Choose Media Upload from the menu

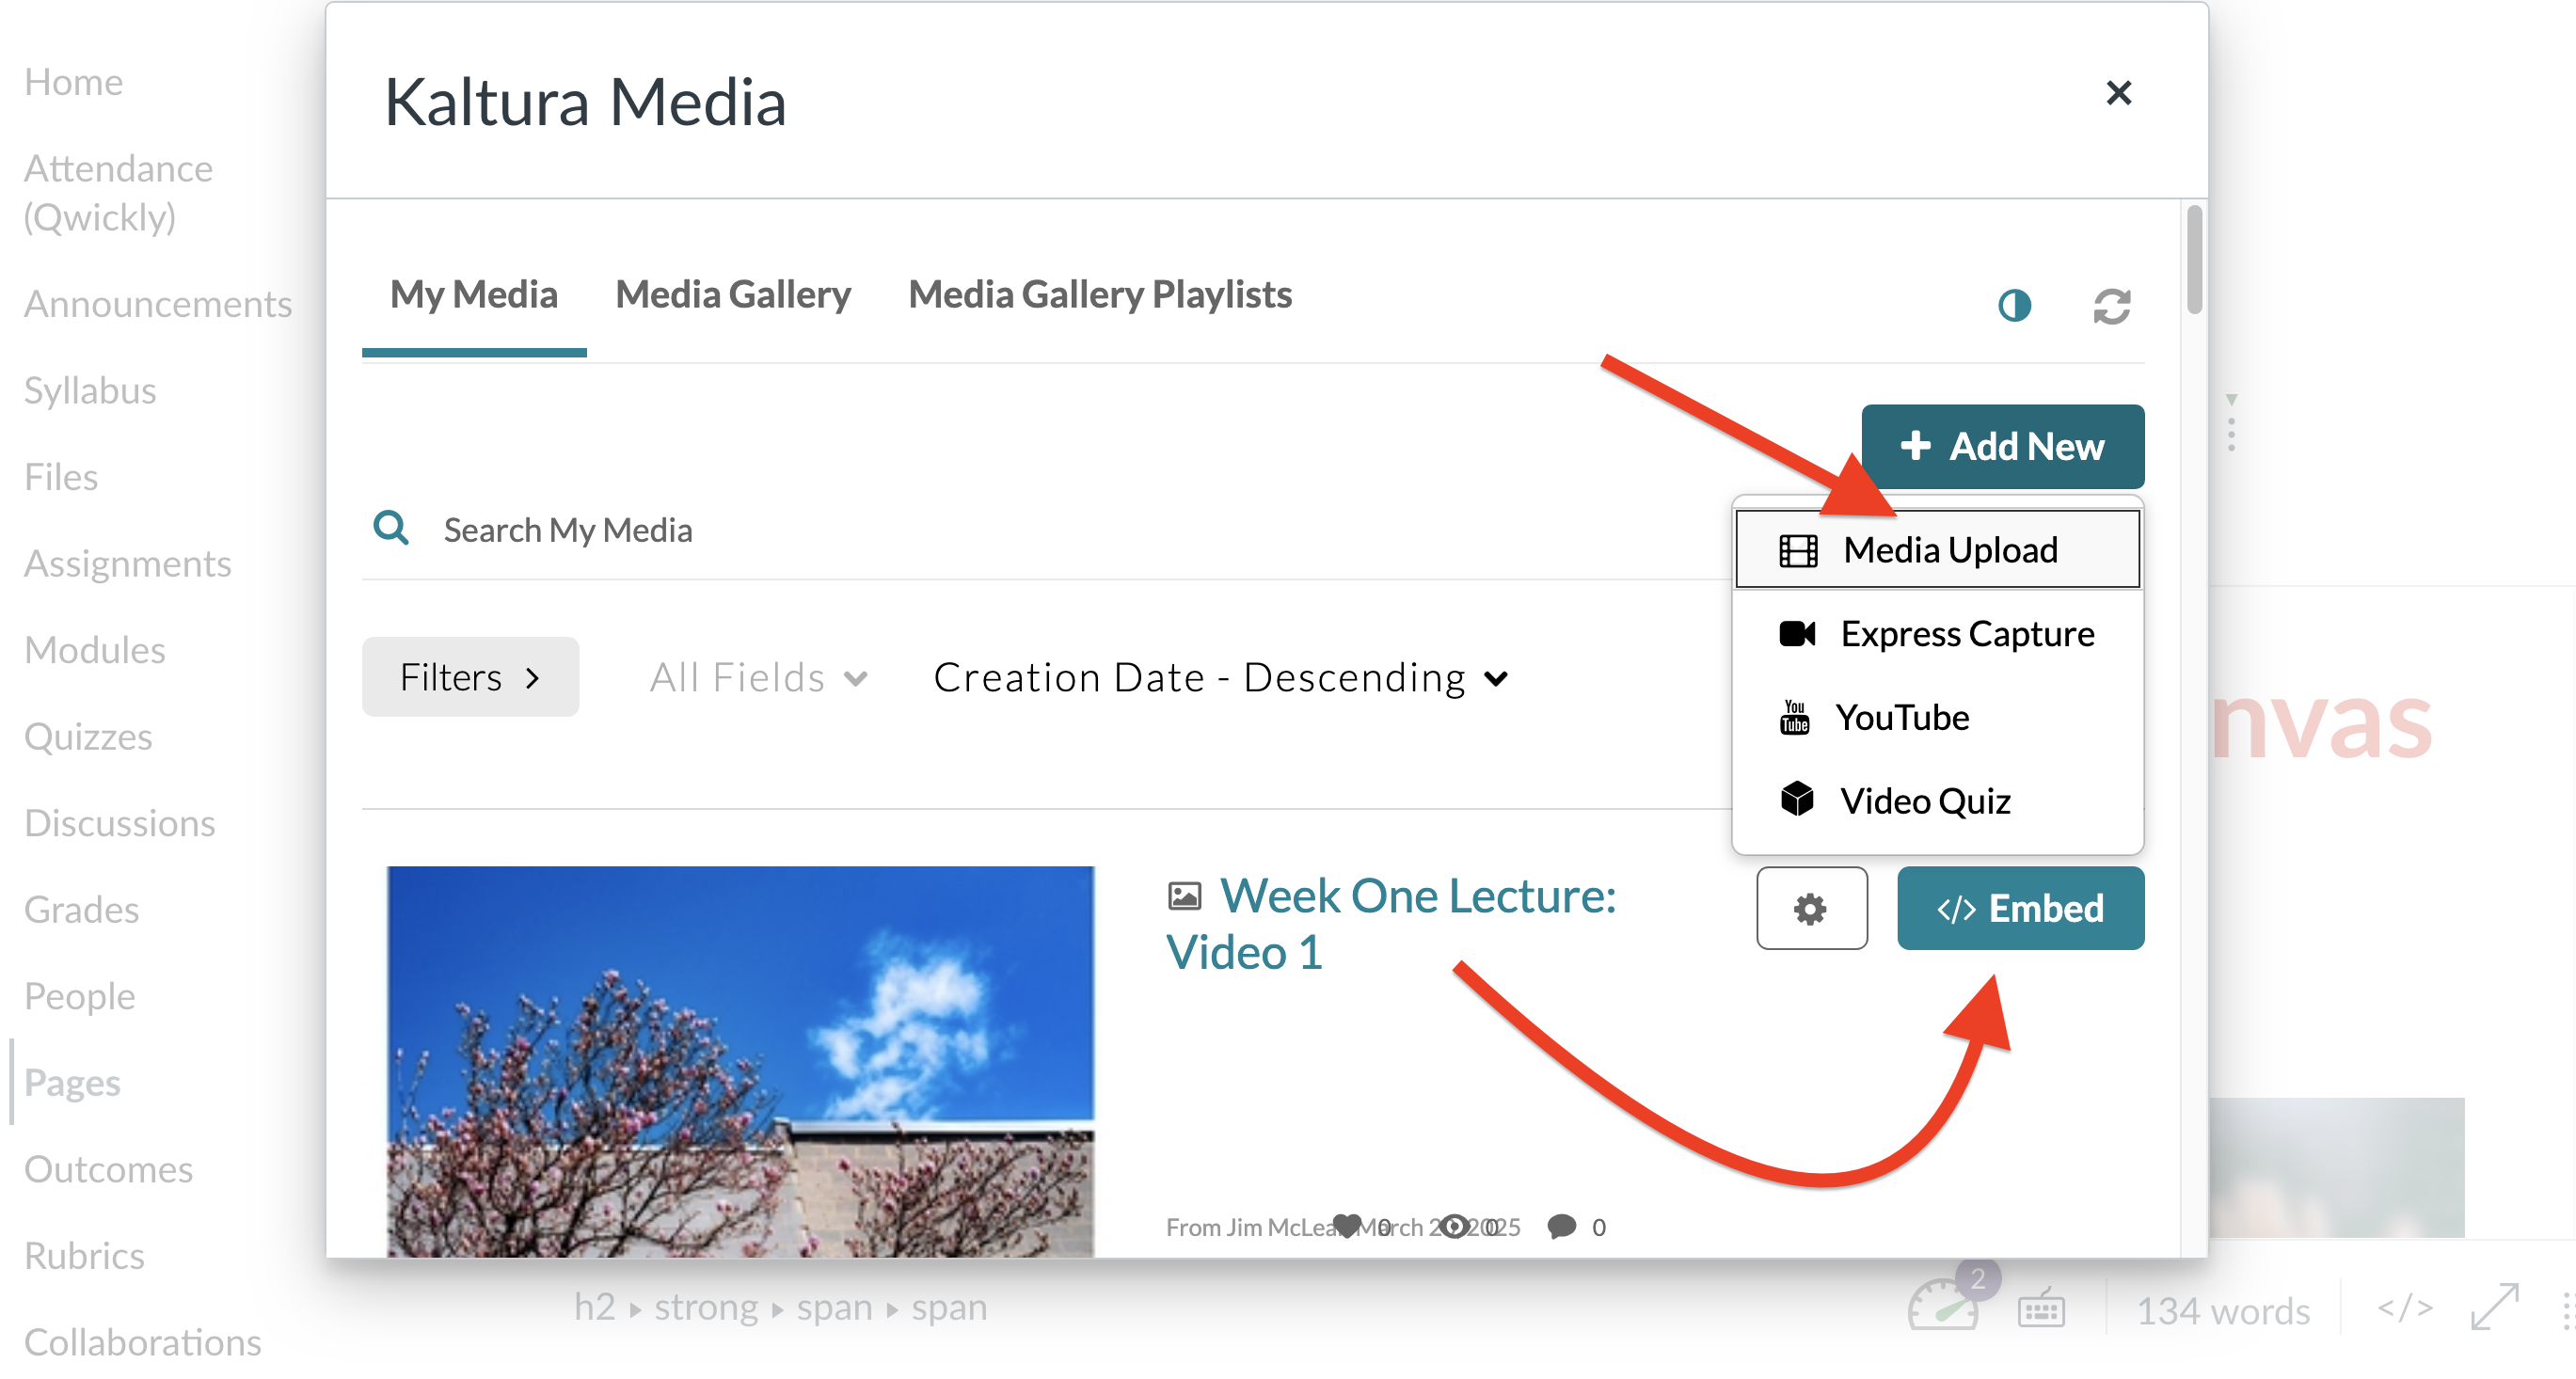point(1937,550)
